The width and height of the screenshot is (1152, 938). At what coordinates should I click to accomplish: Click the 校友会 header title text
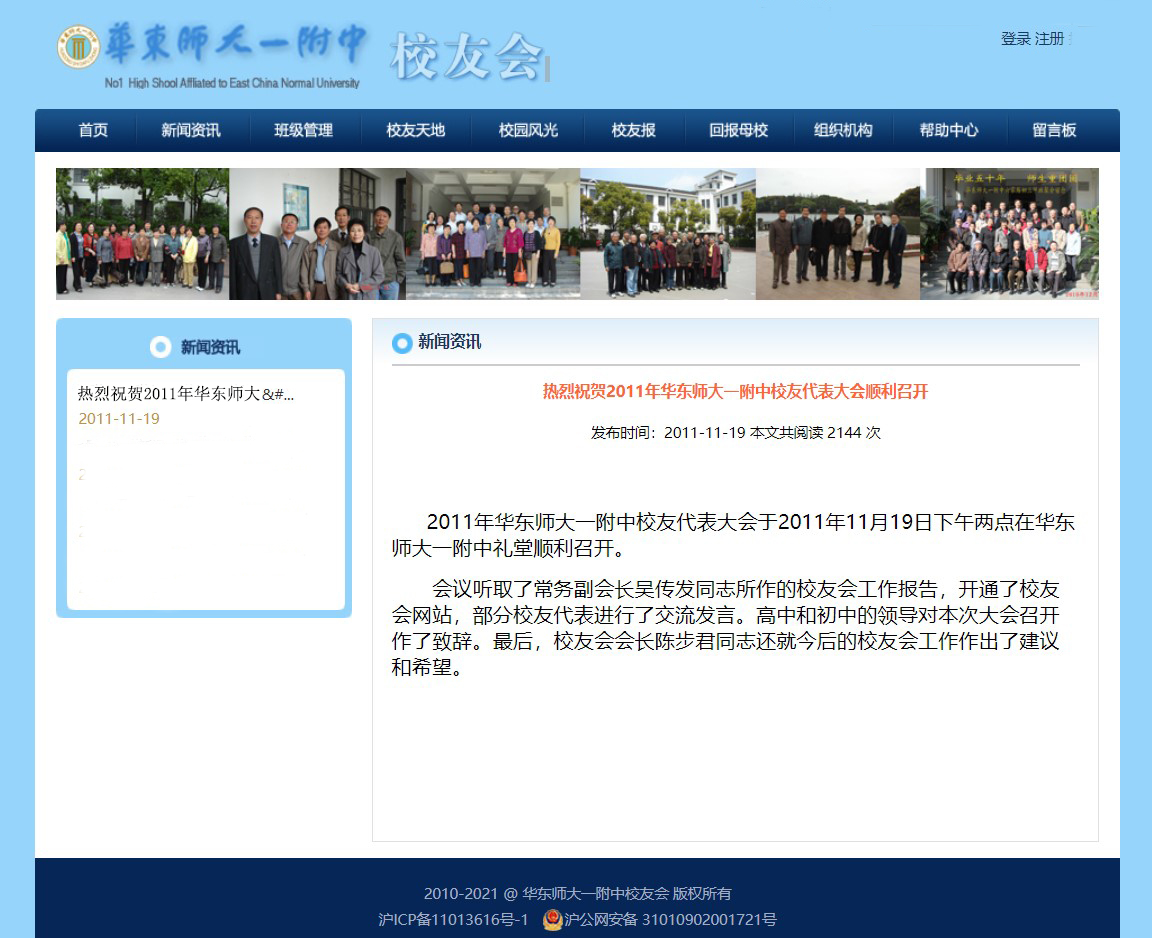(467, 57)
